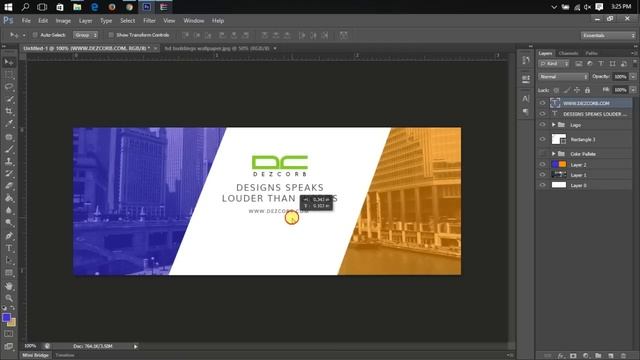Hide the DESIGNS SPEAKS LOUDER layer
The width and height of the screenshot is (640, 360).
coord(542,114)
